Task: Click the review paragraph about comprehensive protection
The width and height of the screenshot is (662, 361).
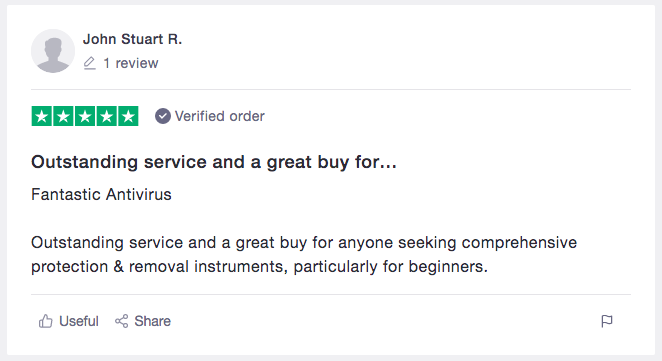Action: (x=304, y=255)
